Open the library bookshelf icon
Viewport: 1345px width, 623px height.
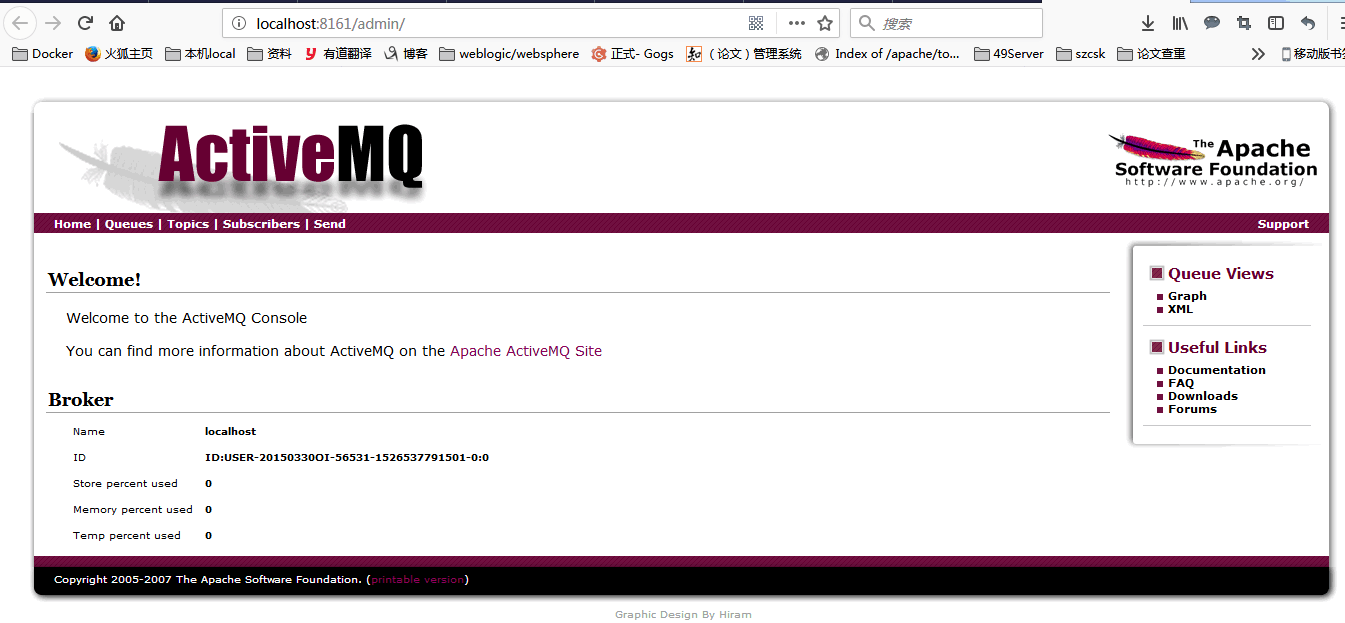1180,23
